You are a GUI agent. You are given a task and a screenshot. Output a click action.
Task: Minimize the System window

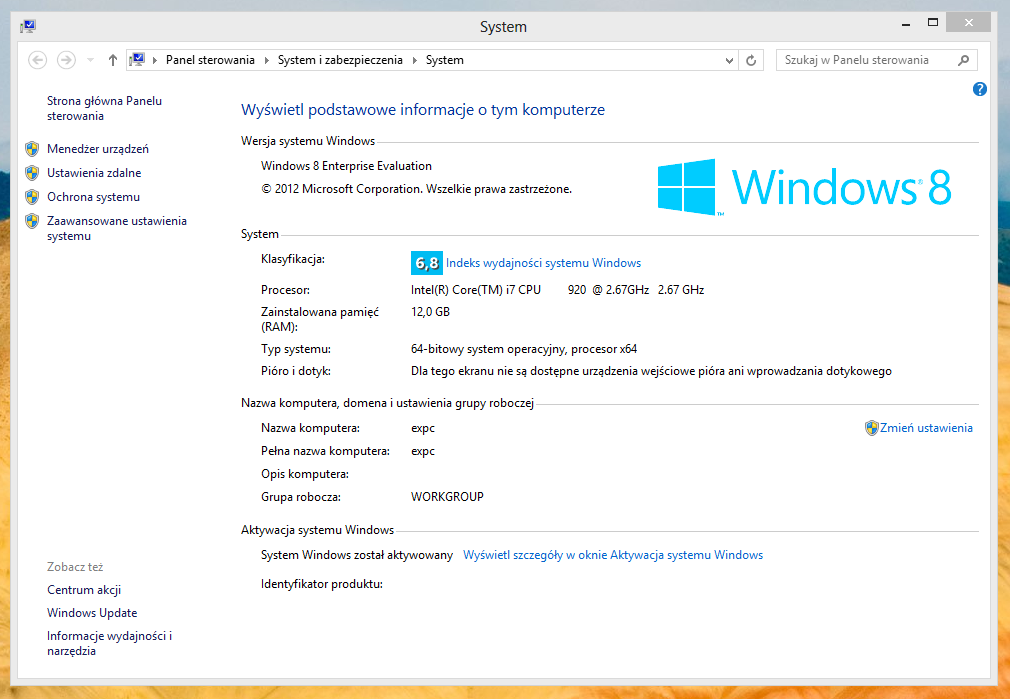point(906,24)
